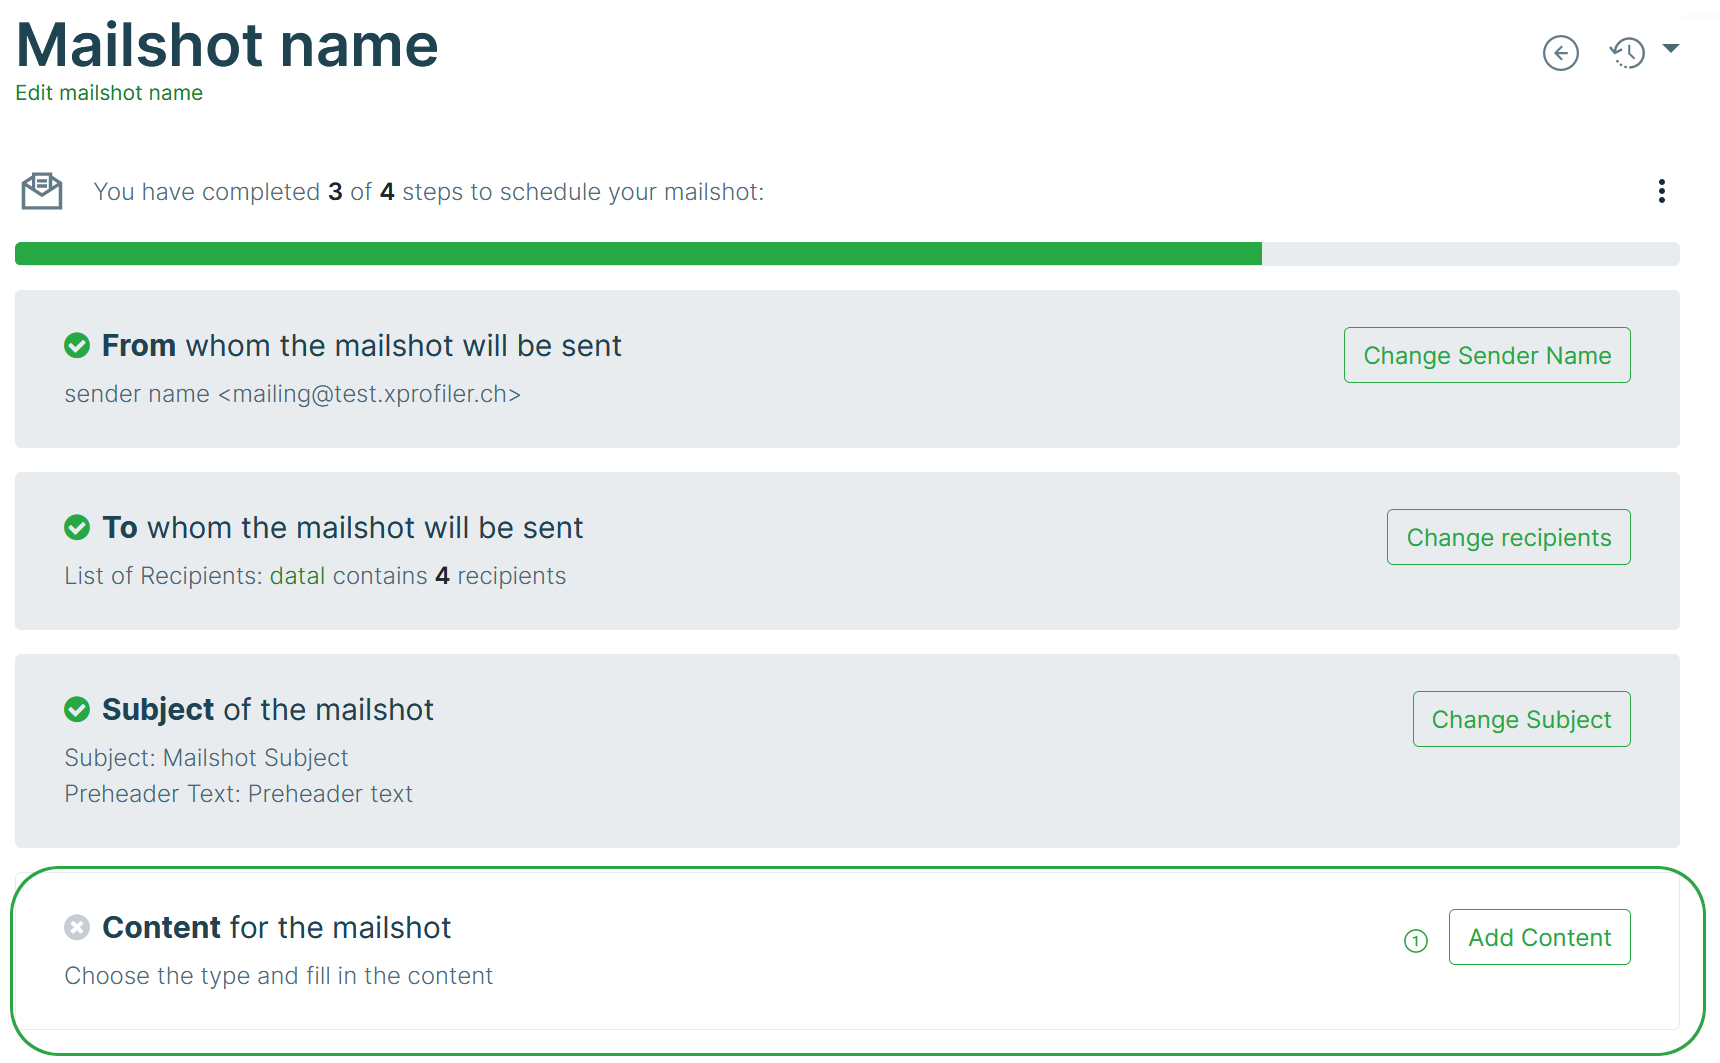Open the history clock icon
Screen dimensions: 1720x1063
click(x=1628, y=53)
